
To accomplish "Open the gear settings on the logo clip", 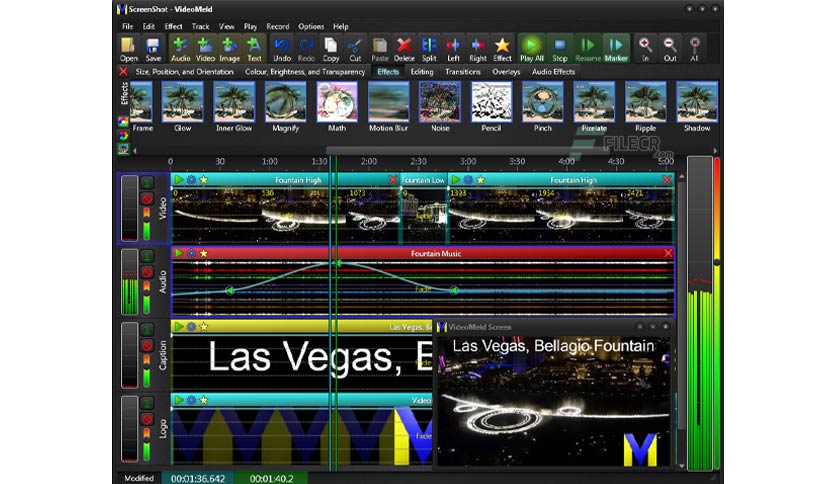I will (x=191, y=400).
